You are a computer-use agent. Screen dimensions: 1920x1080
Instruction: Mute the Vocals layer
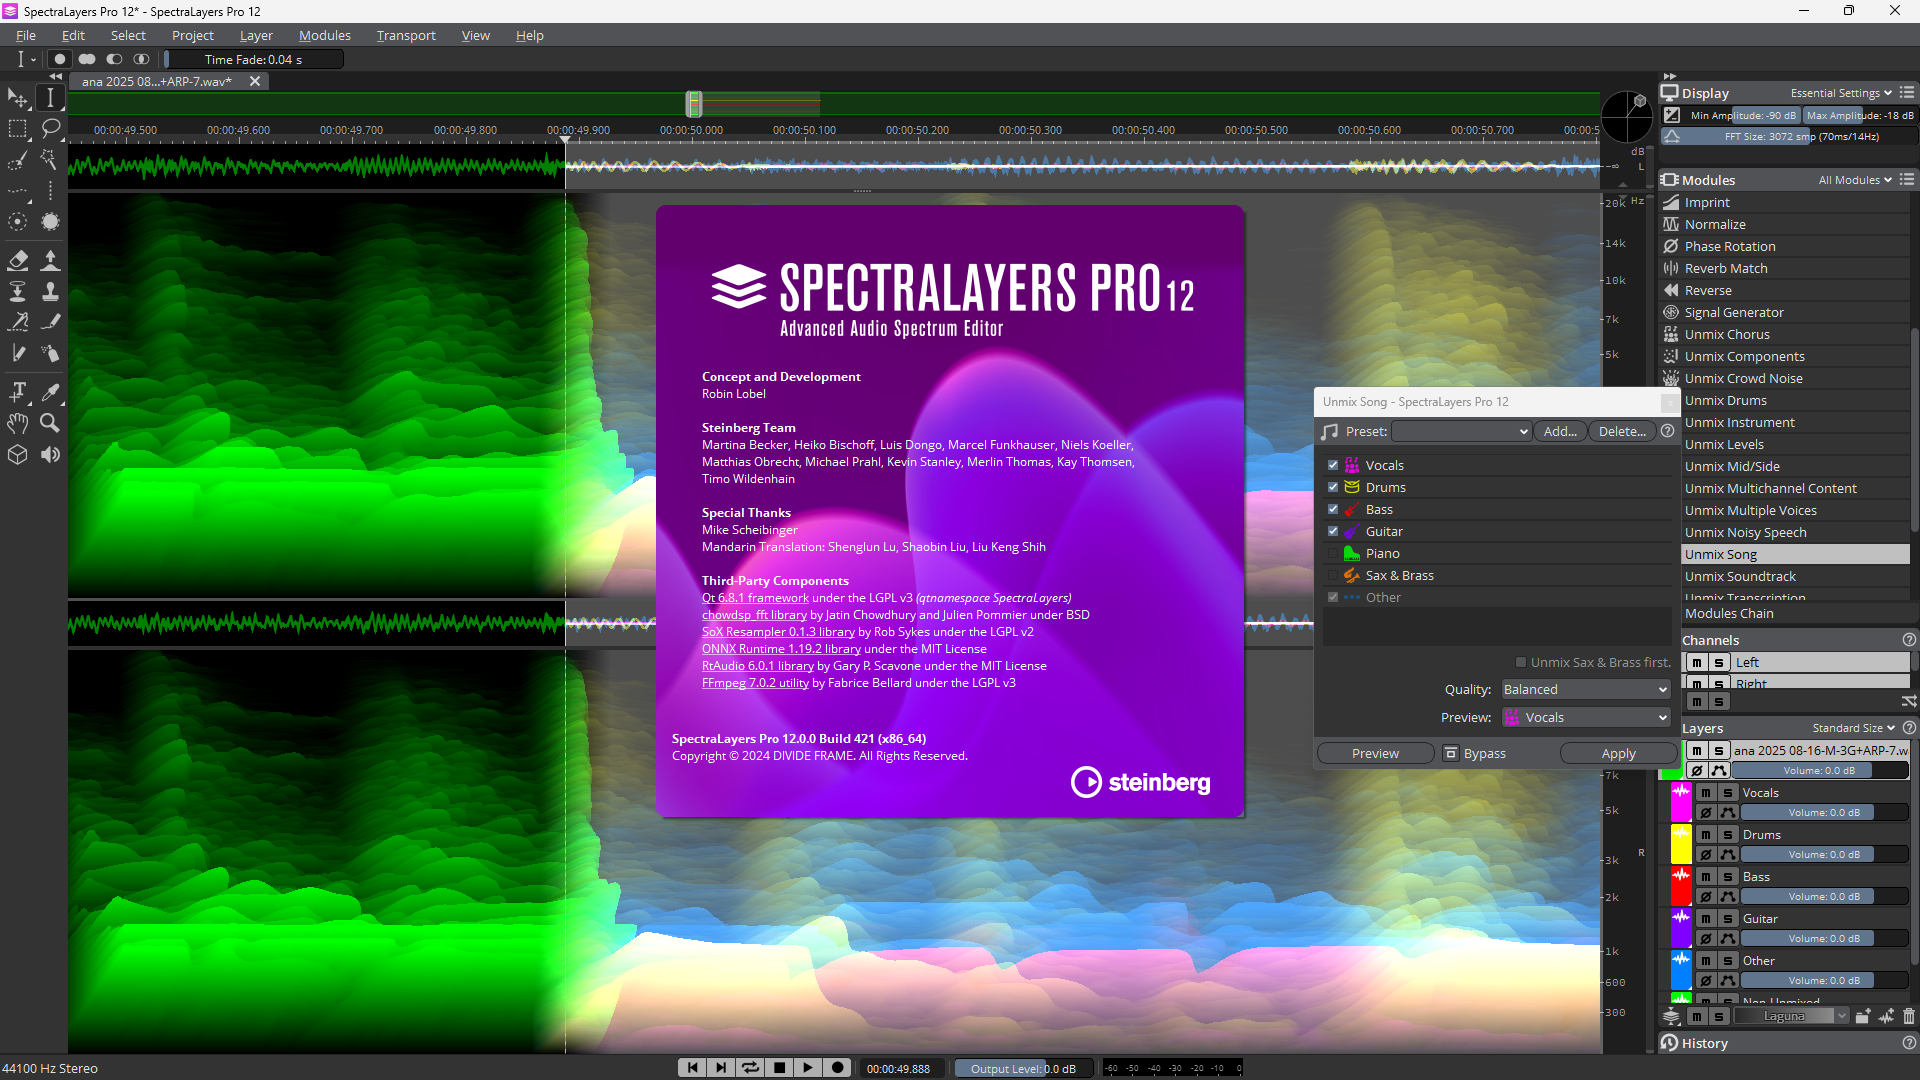click(x=1706, y=793)
